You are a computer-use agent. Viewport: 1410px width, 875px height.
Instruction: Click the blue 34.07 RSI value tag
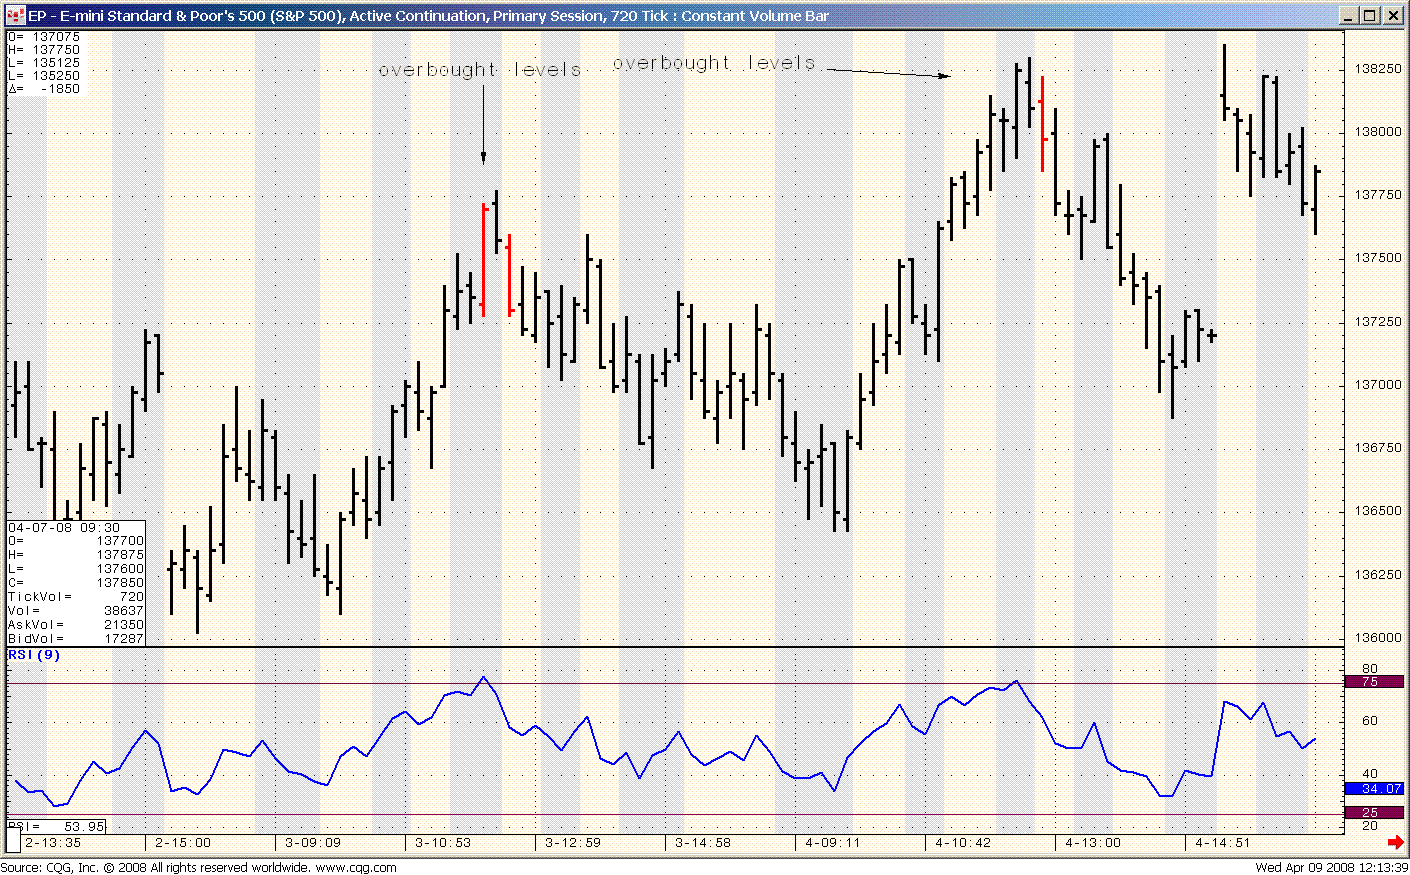(1374, 789)
